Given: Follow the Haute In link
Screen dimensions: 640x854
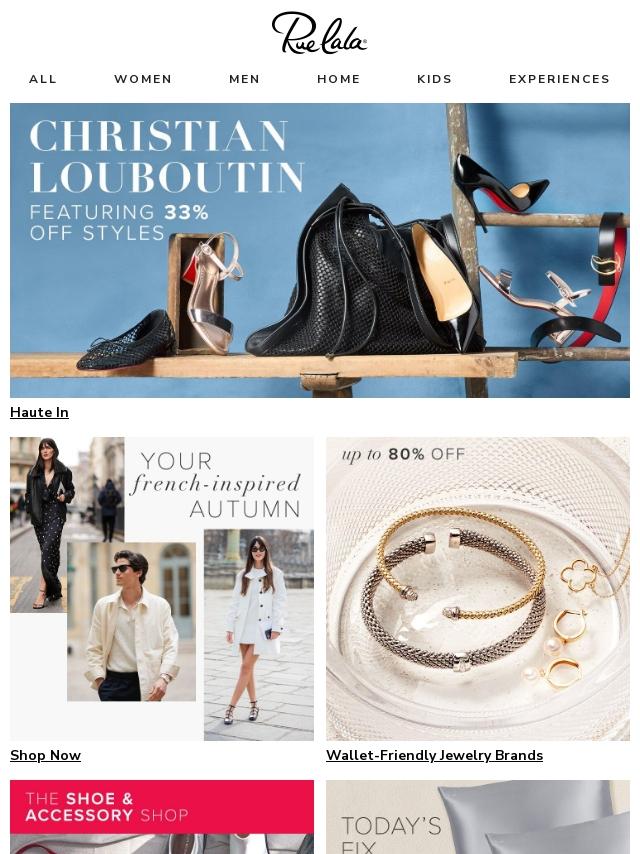Looking at the screenshot, I should point(39,412).
